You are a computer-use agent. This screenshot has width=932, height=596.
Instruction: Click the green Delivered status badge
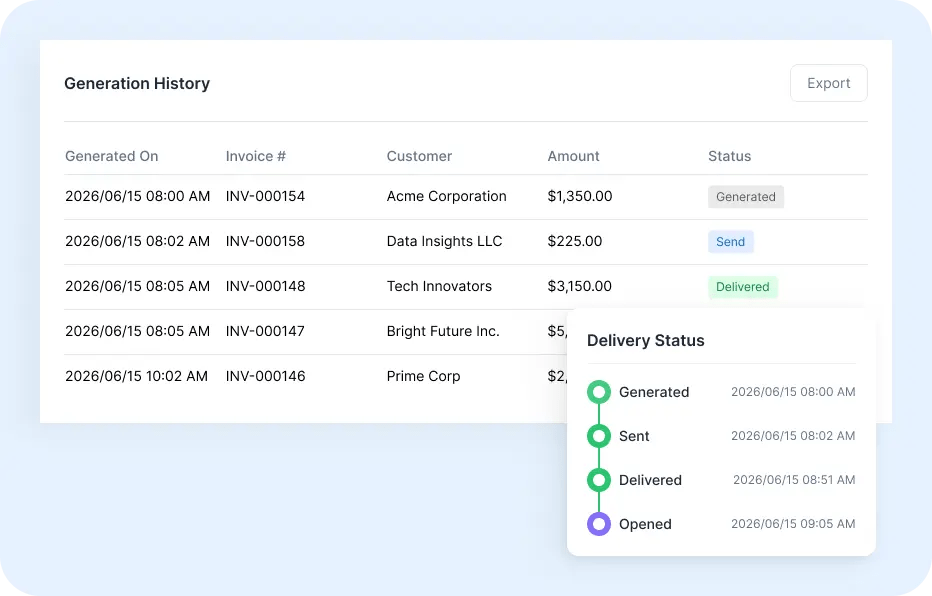(x=742, y=287)
